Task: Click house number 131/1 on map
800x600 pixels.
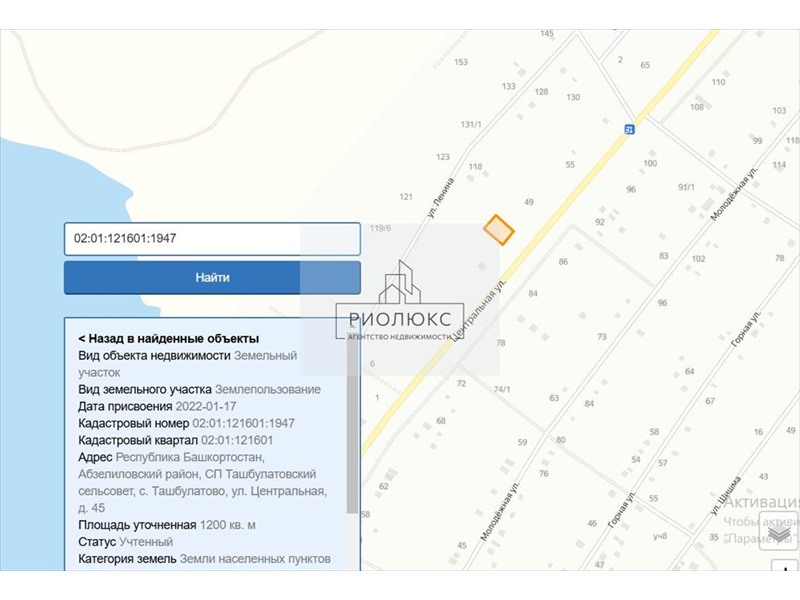Action: point(471,124)
